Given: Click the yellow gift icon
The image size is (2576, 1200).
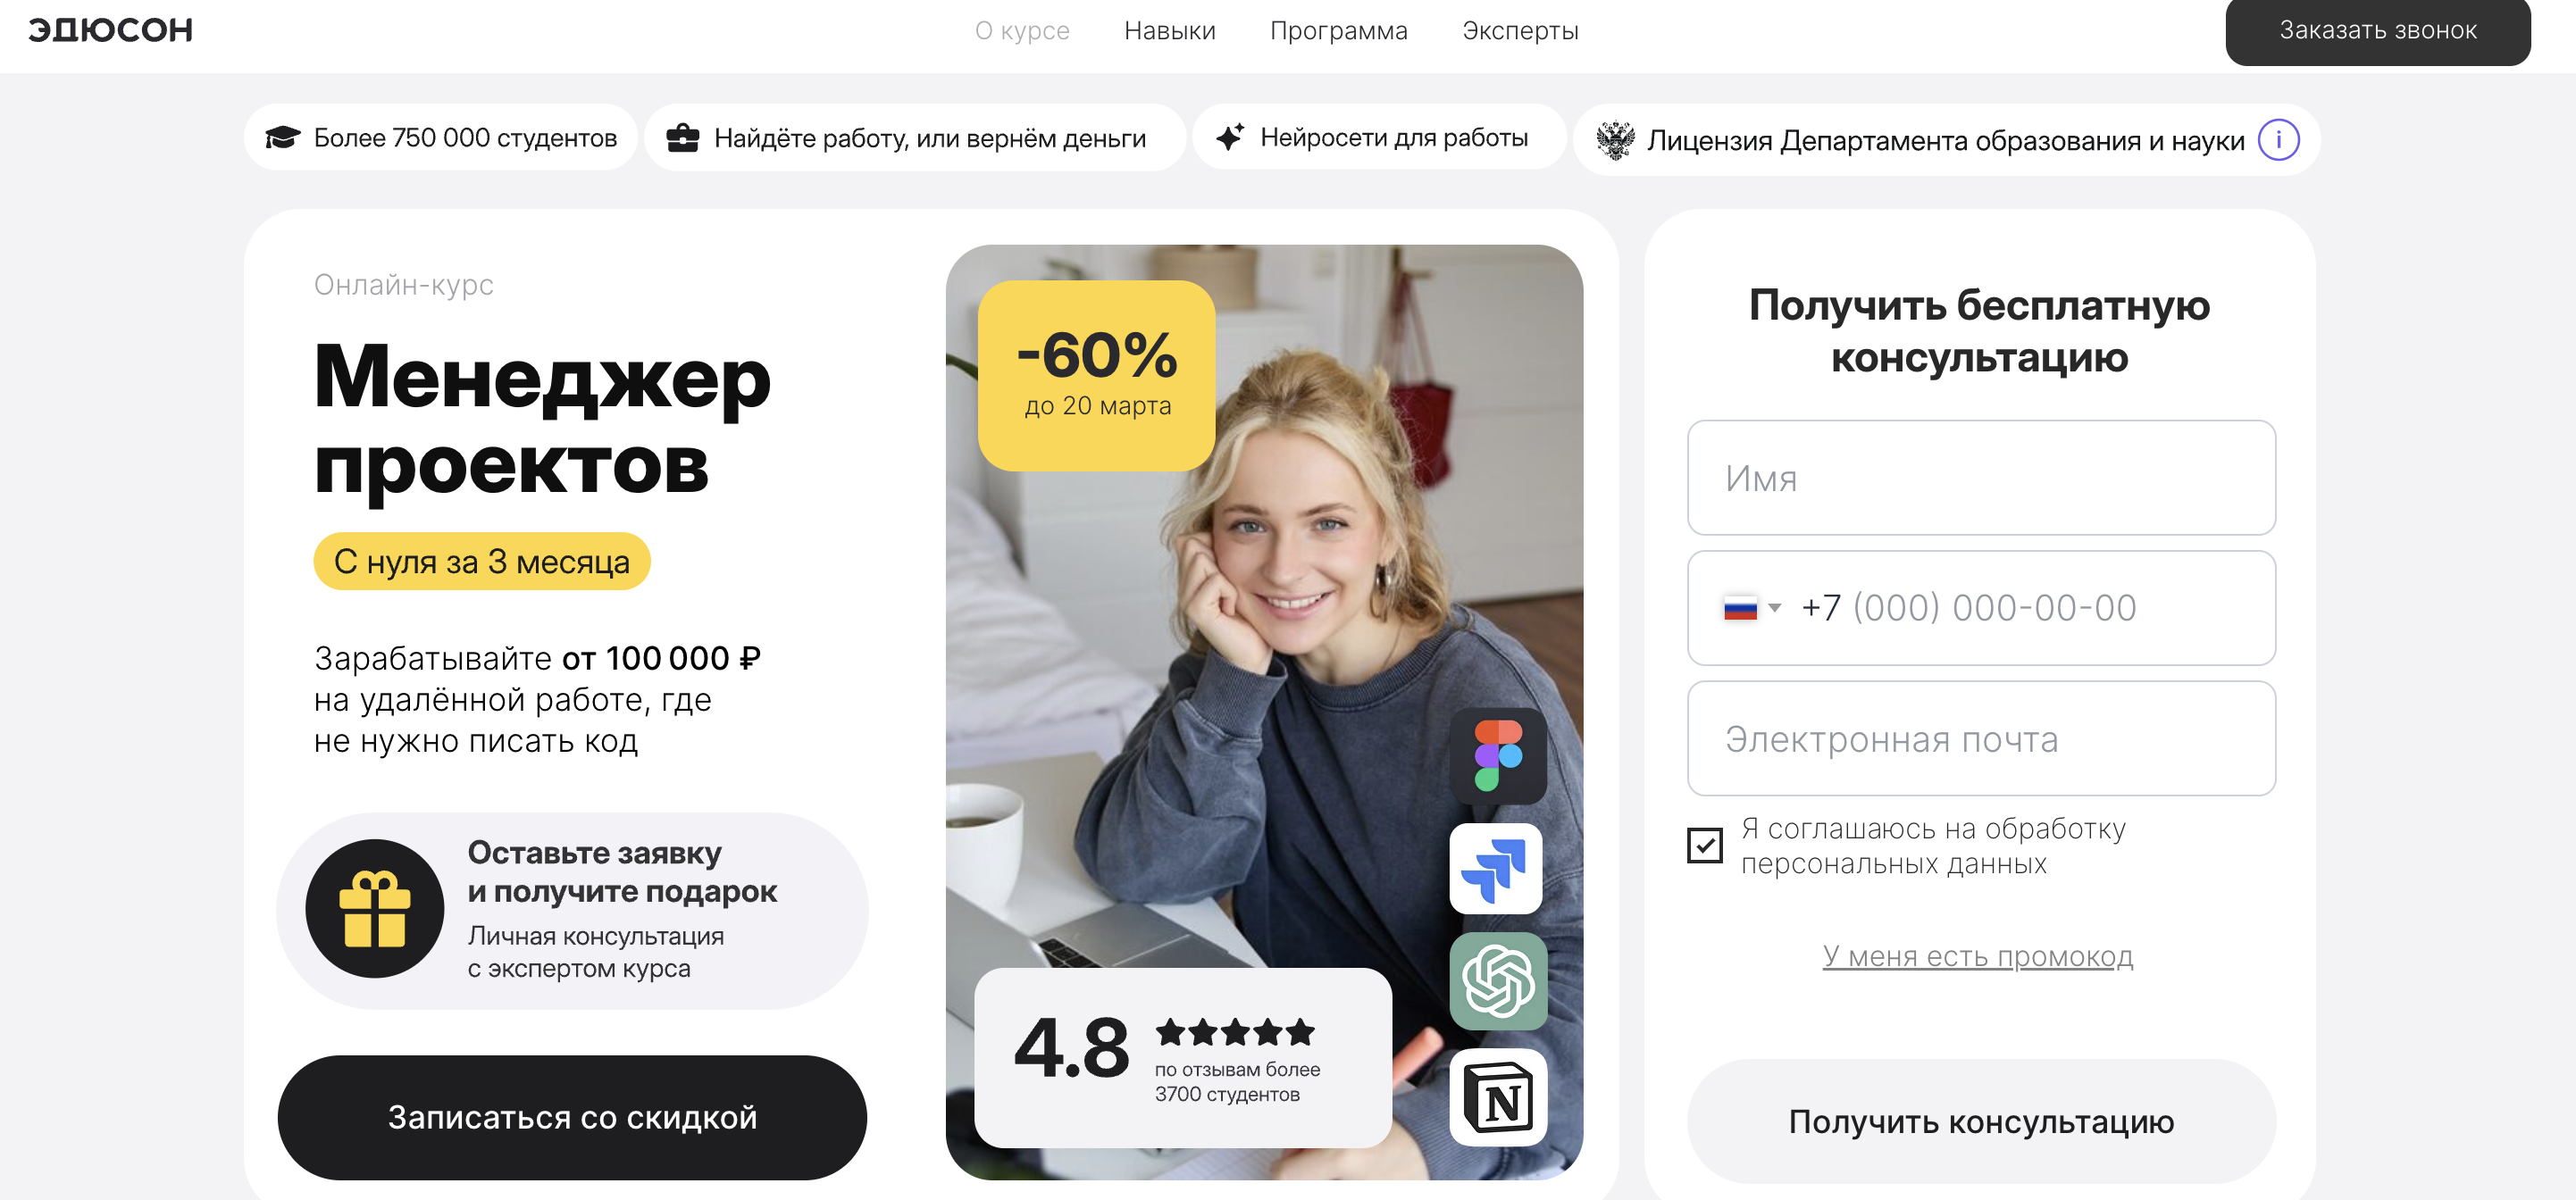Looking at the screenshot, I should pos(374,909).
